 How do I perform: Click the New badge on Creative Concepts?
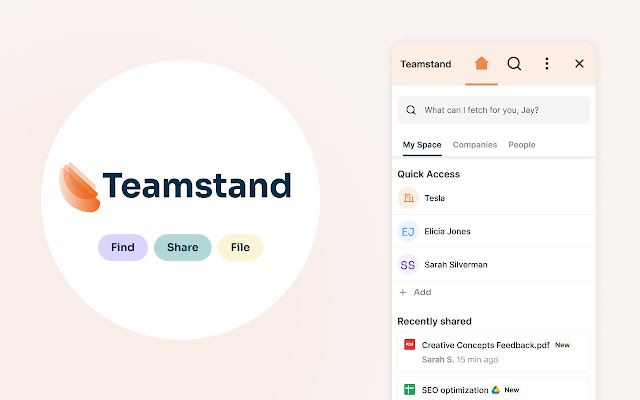[562, 345]
